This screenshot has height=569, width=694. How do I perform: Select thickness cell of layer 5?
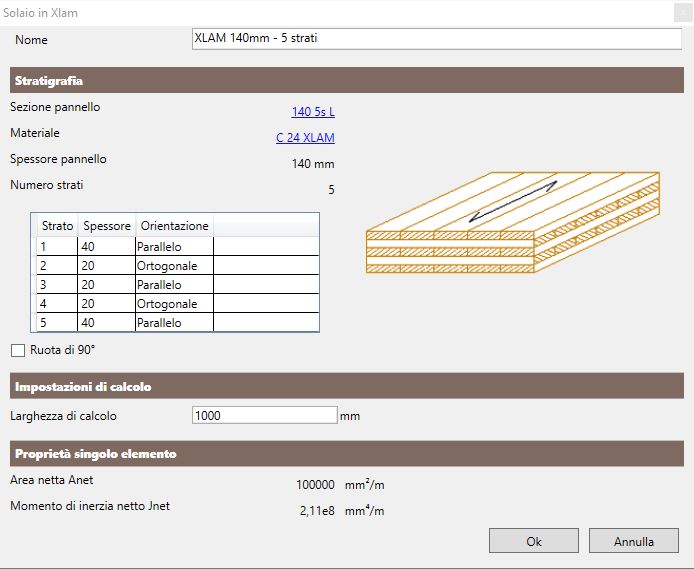point(107,323)
